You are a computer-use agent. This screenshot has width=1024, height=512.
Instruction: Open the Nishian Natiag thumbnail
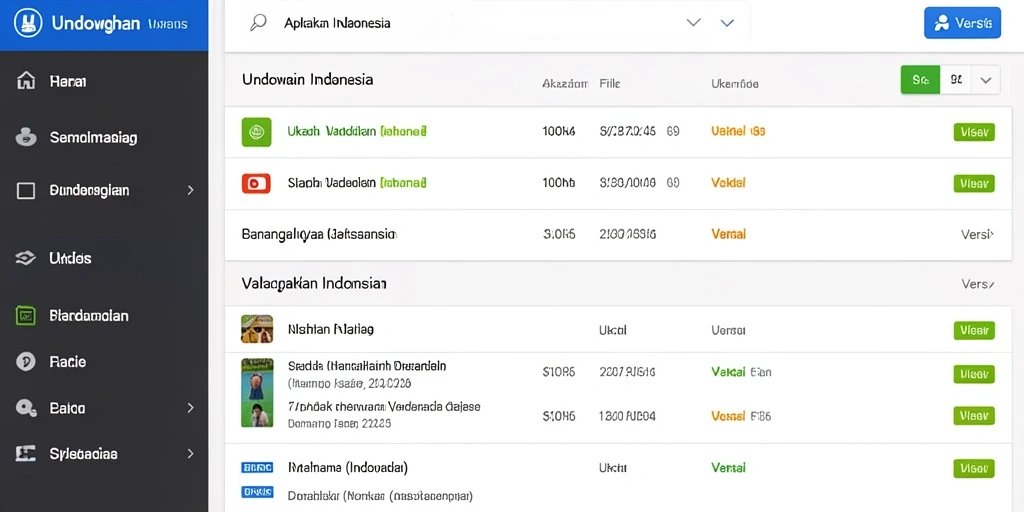[x=257, y=329]
